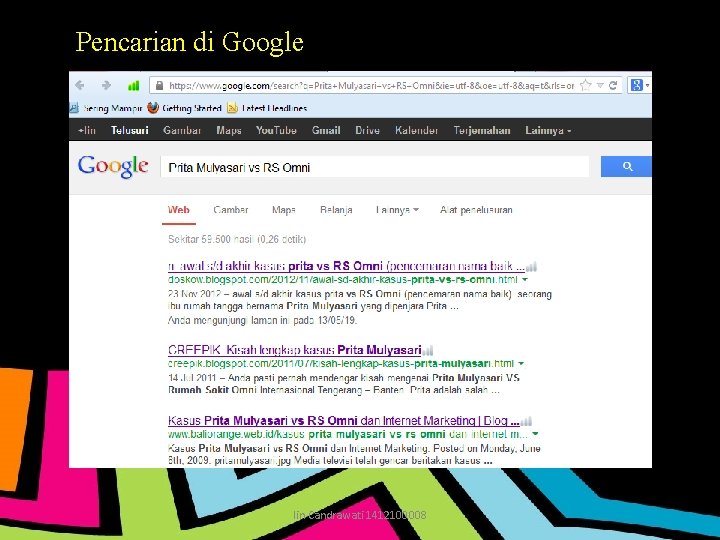Open Kasus Prita Mulyasari Internet Marketing result
720x540 pixels.
coord(343,421)
